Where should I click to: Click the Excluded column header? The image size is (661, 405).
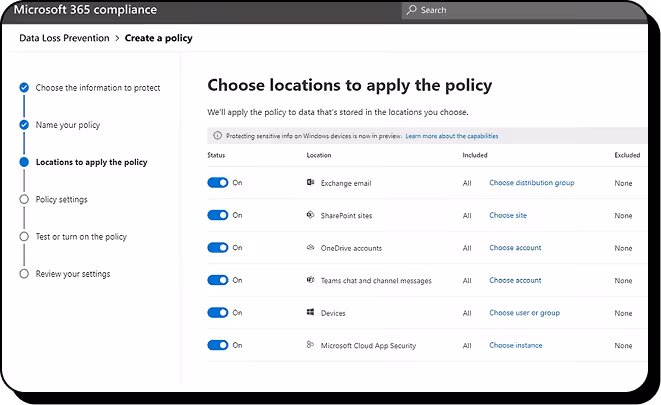pyautogui.click(x=627, y=155)
